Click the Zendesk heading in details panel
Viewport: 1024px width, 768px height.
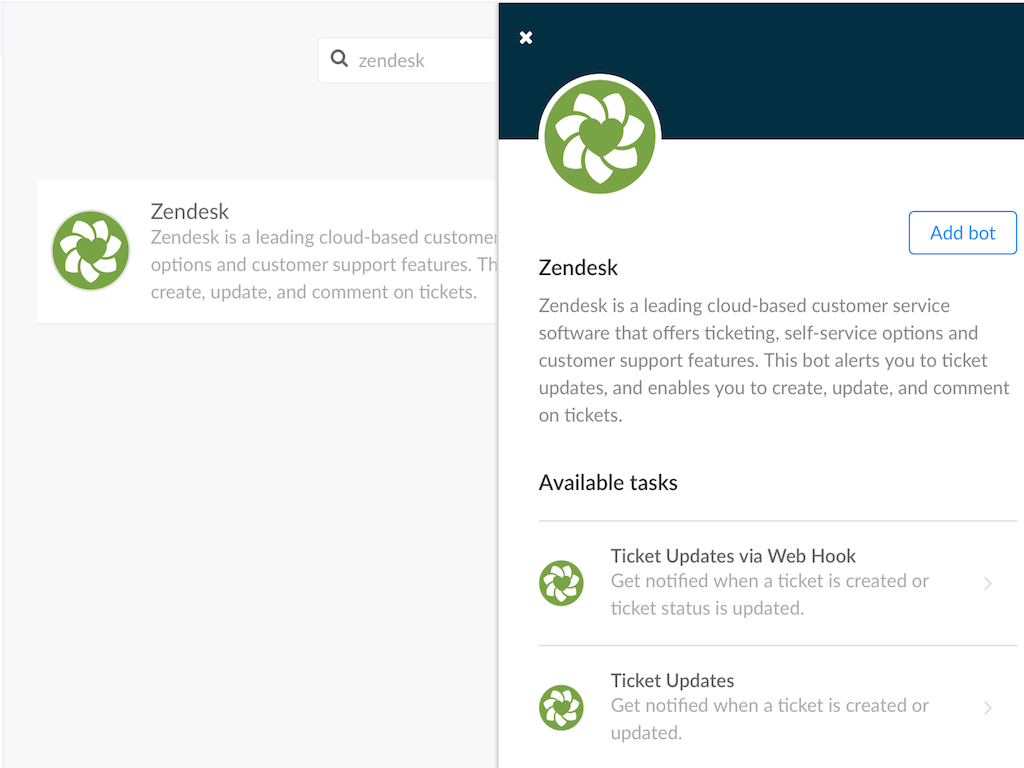(578, 268)
